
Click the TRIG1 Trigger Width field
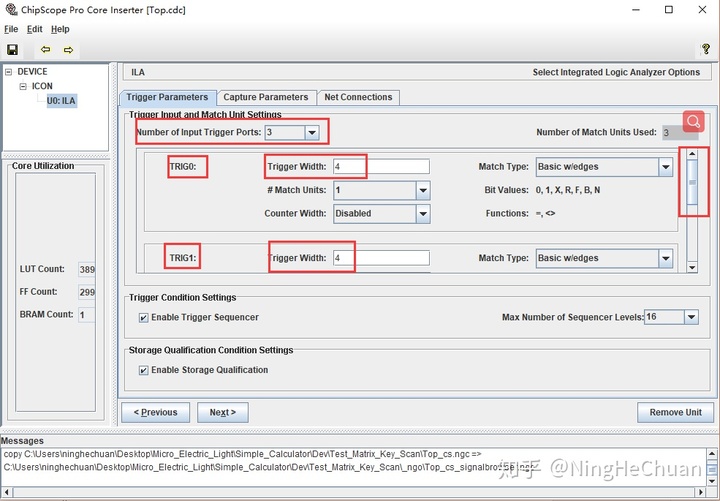coord(381,258)
